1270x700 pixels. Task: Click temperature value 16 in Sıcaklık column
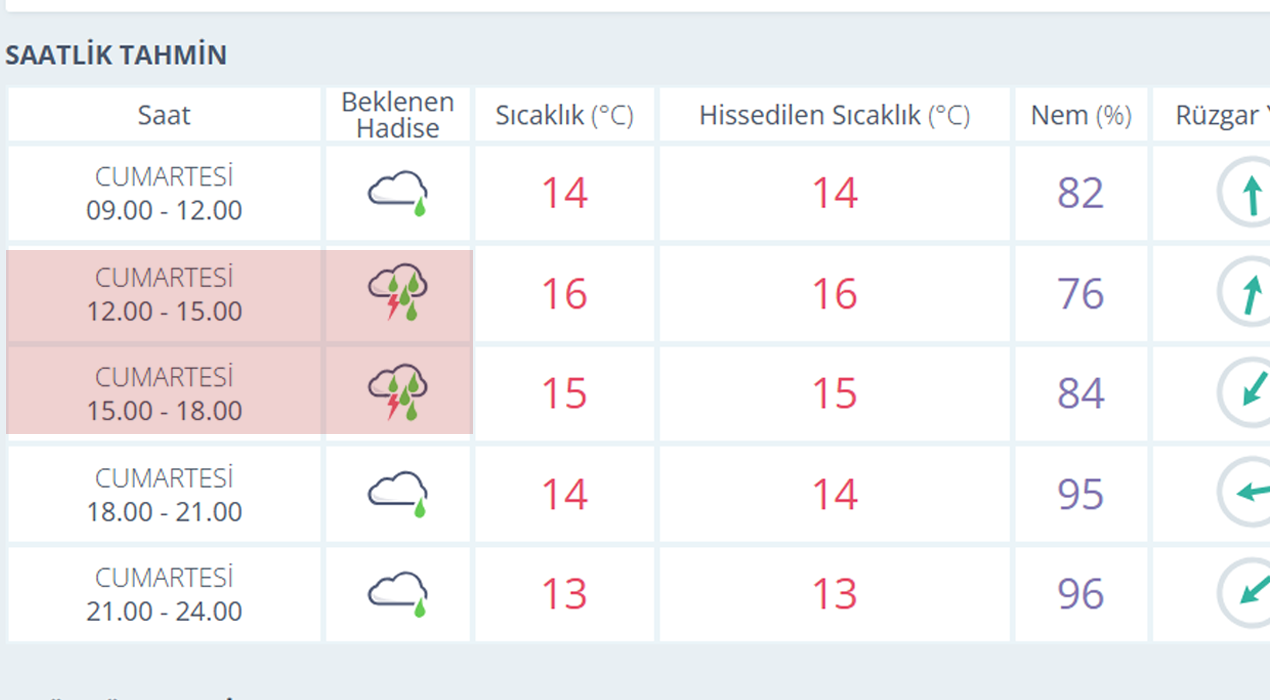click(x=565, y=294)
